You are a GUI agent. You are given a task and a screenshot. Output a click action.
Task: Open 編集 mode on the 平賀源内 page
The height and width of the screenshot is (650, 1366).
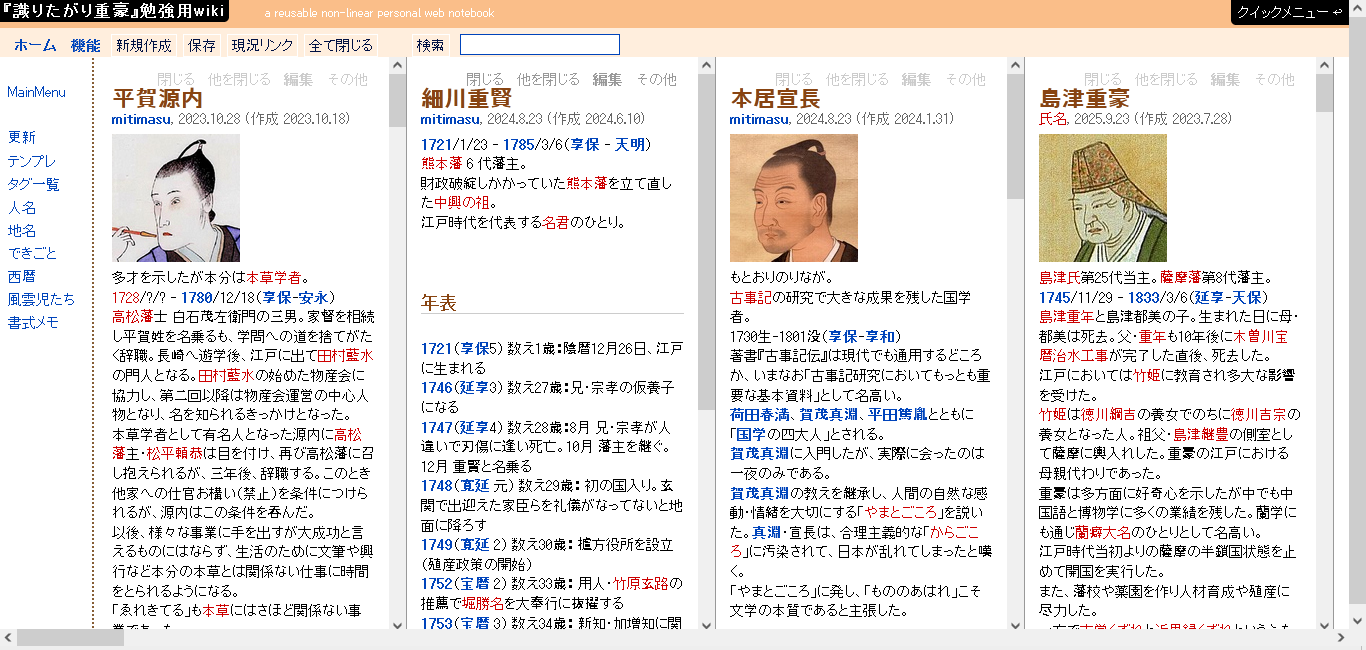299,79
